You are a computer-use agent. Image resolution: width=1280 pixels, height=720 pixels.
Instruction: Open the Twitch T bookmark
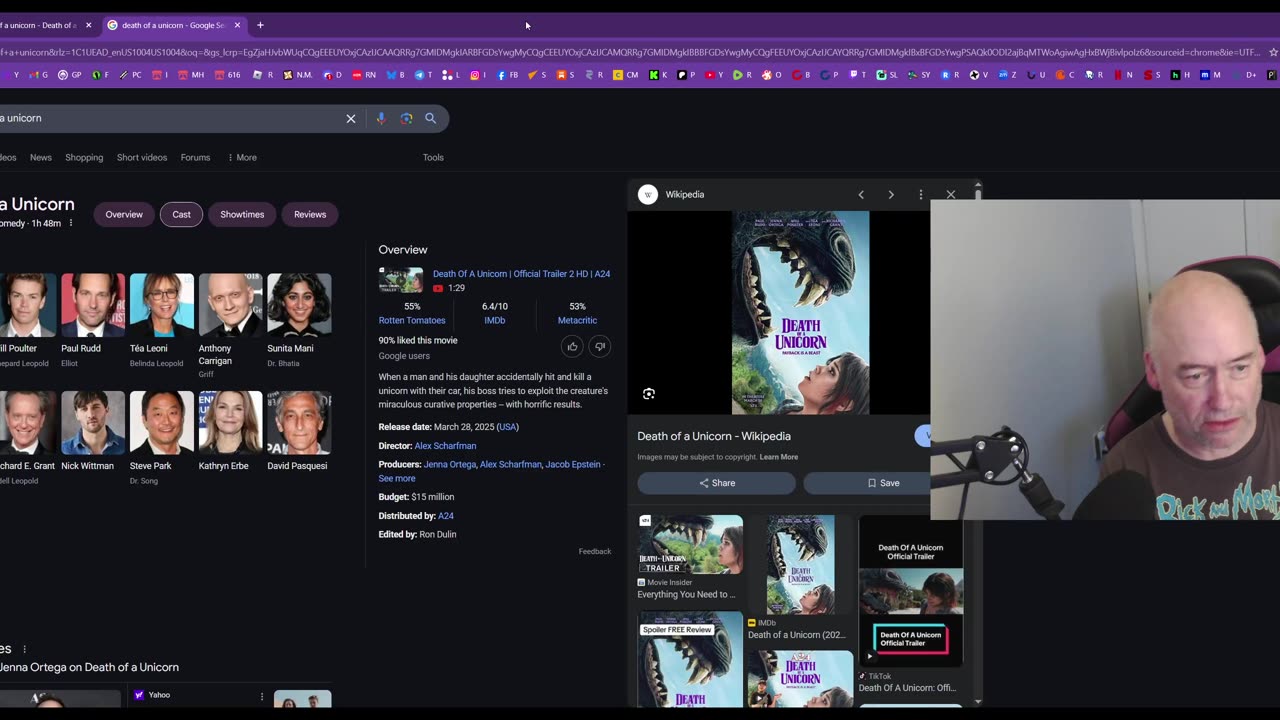[858, 74]
